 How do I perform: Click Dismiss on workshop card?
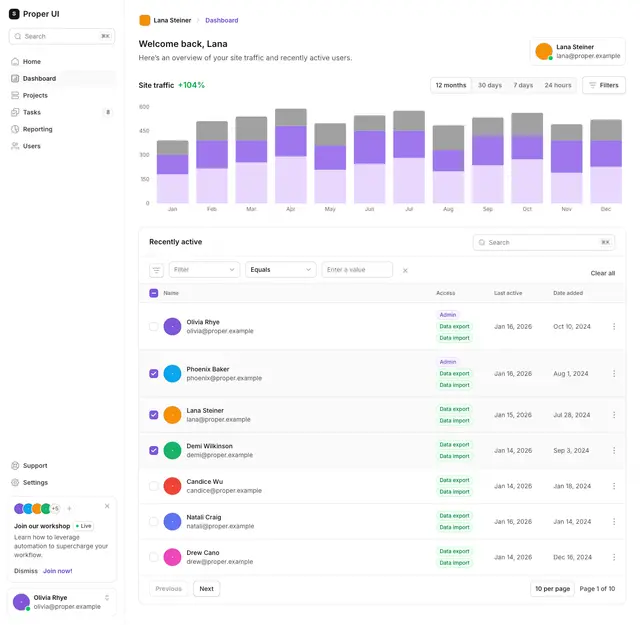[26, 571]
